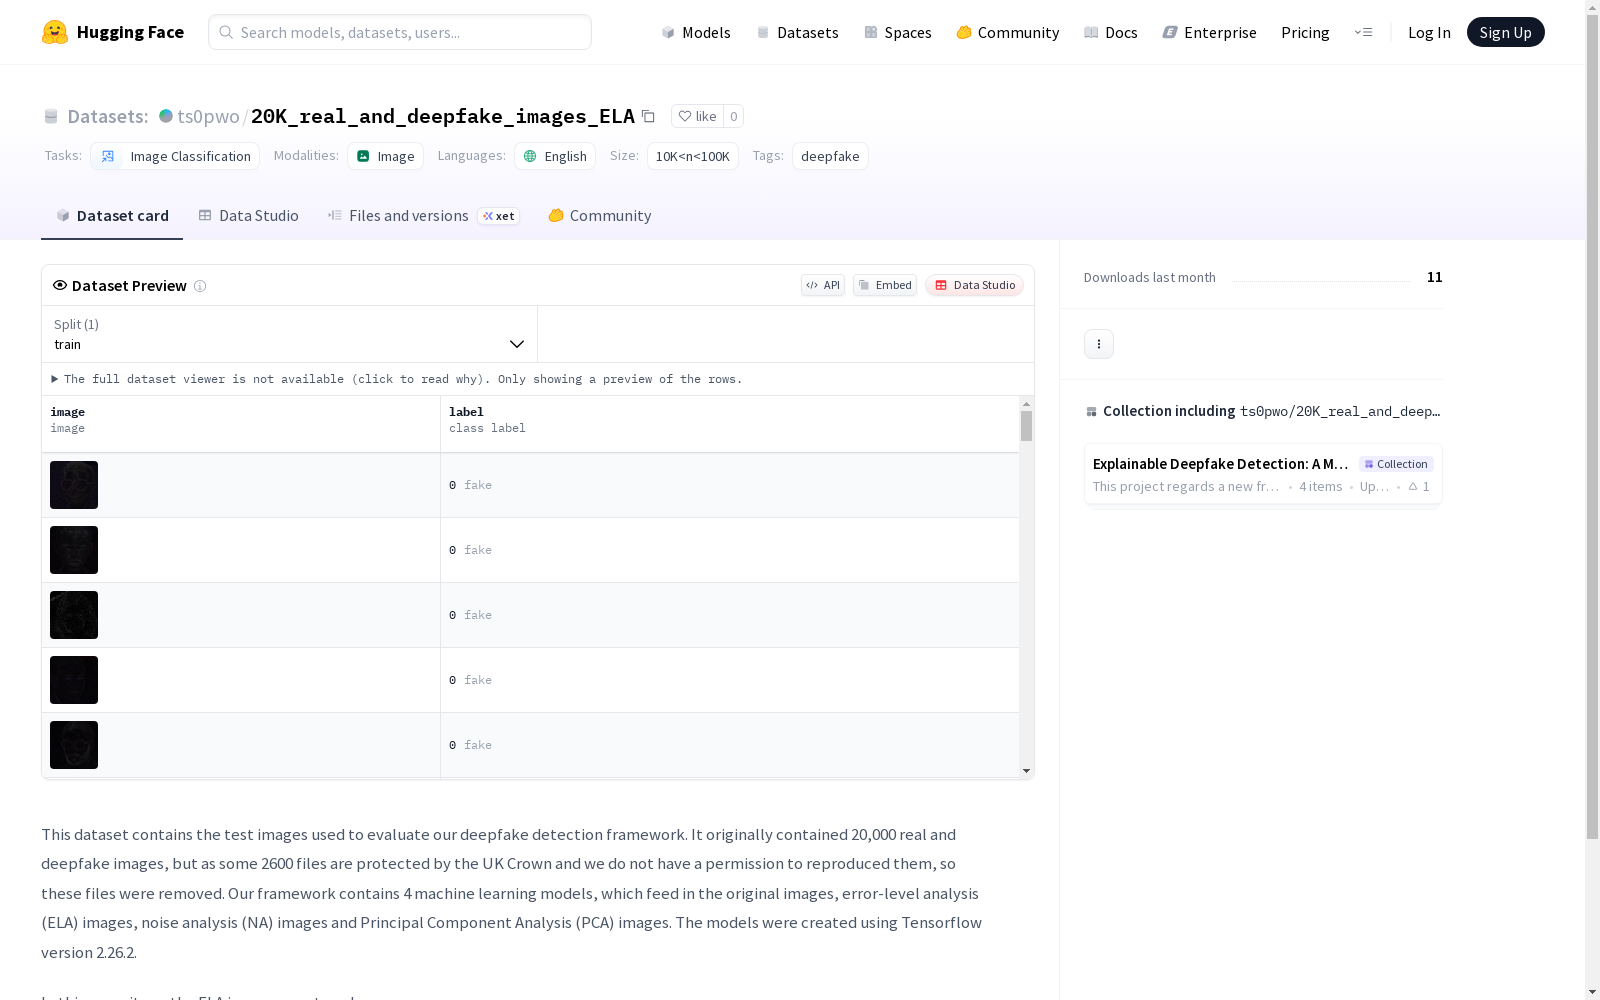Open the dataset Community tab
Screen dimensions: 1600x1000
(x=600, y=216)
